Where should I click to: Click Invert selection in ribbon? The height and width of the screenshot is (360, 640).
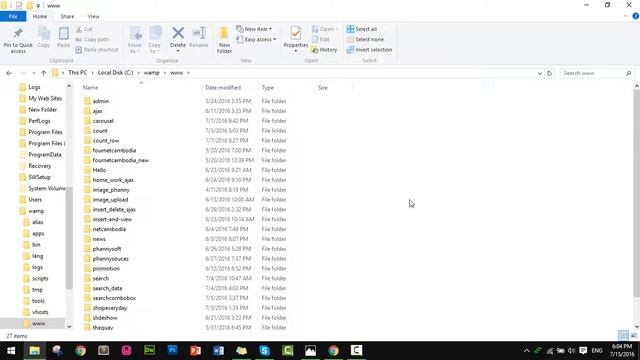(x=369, y=50)
